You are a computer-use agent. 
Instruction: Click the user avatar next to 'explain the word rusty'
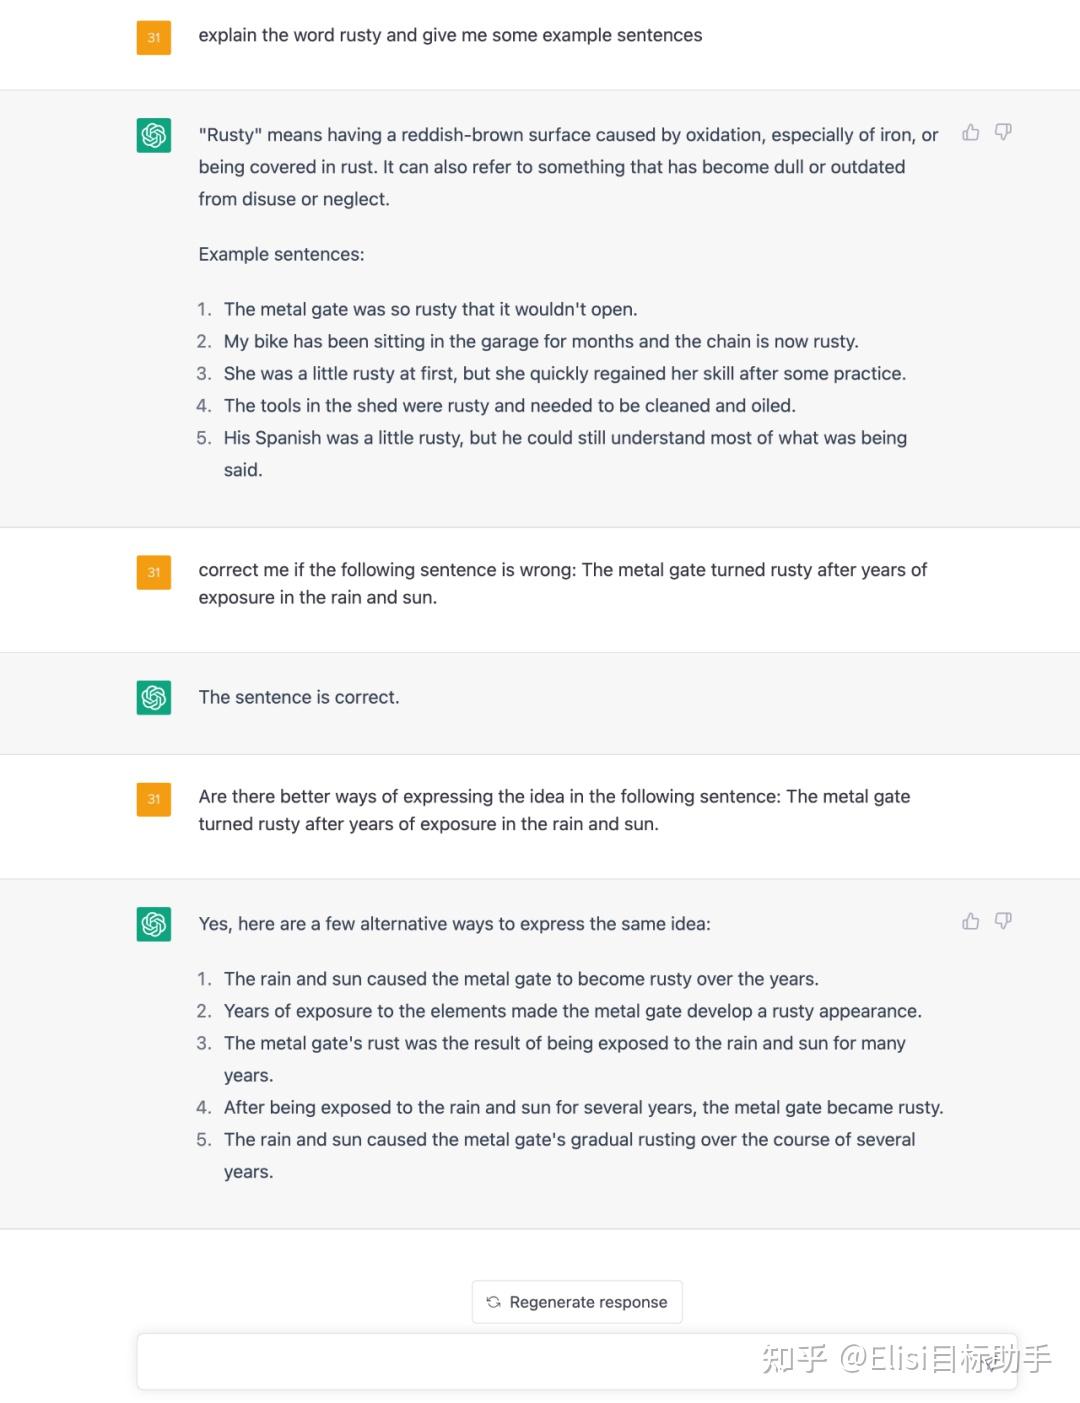point(154,38)
